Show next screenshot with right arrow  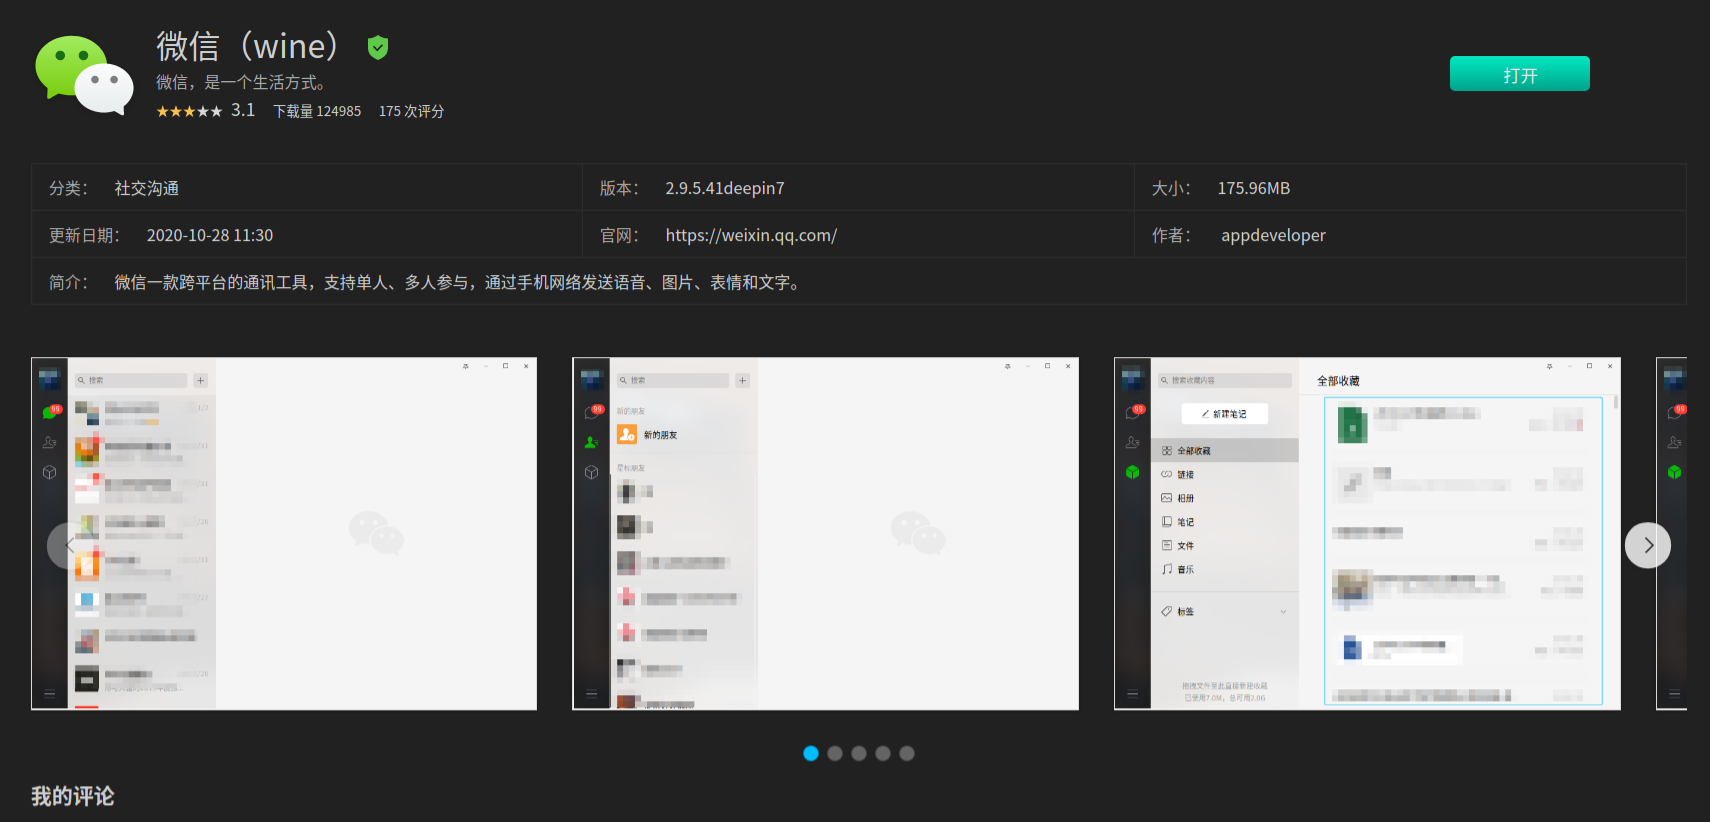(1648, 545)
